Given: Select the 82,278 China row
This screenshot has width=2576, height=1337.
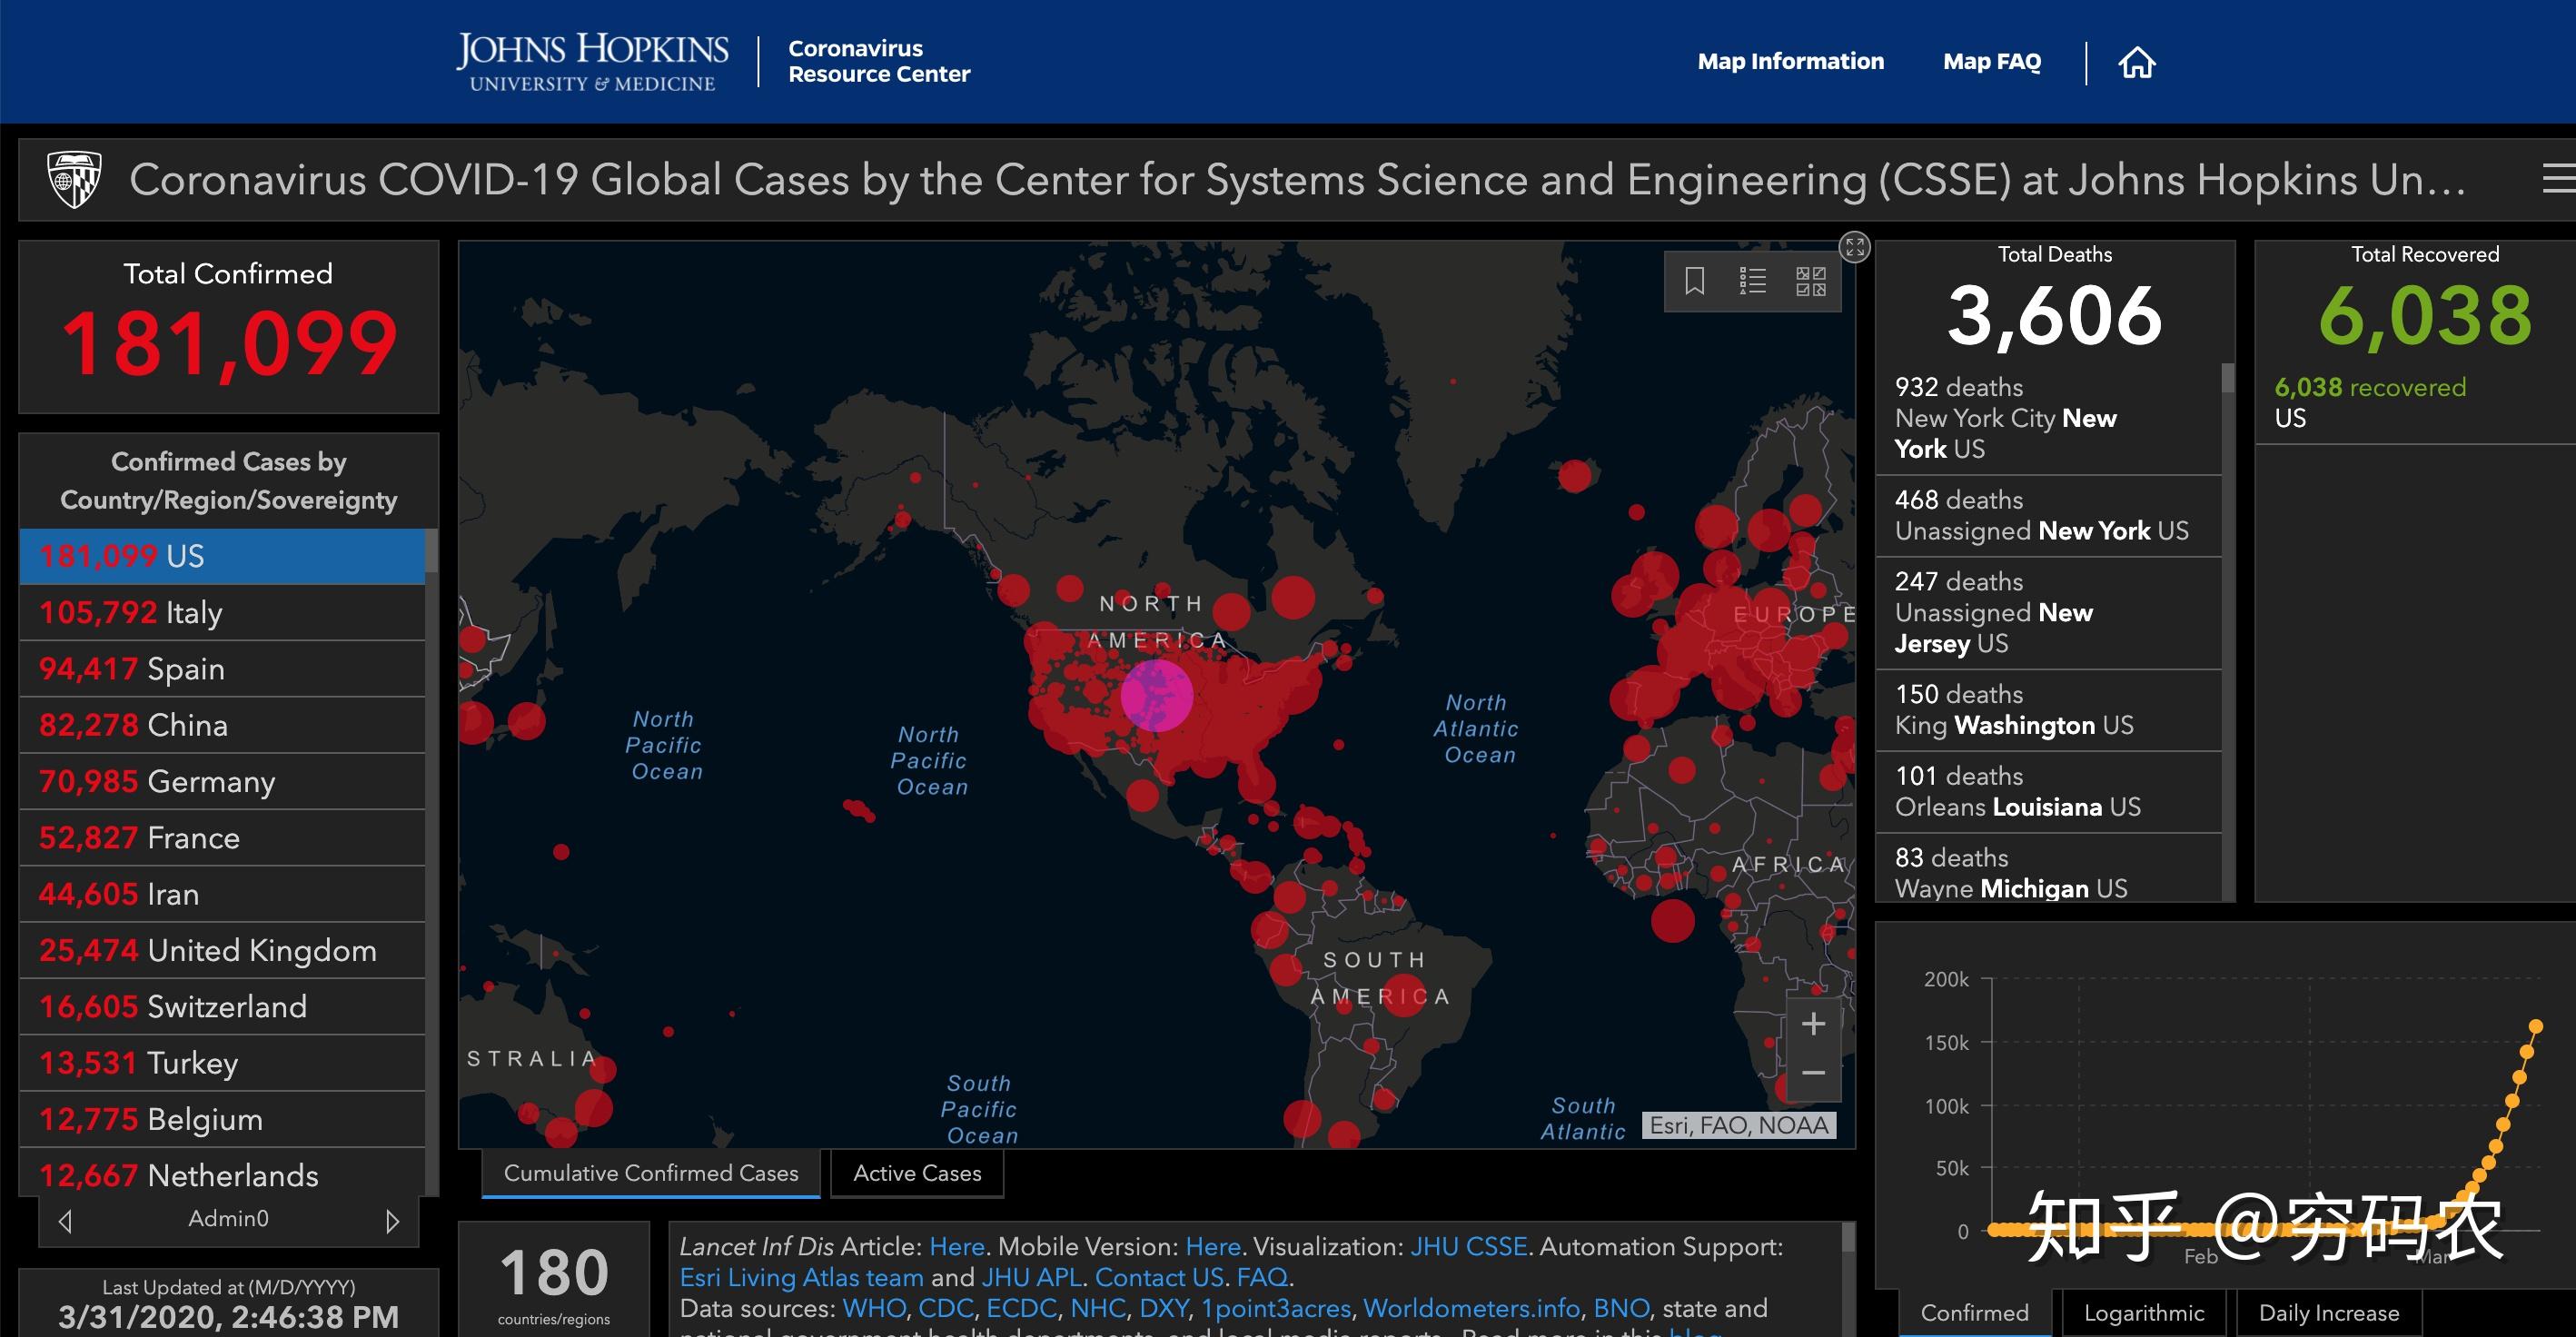Looking at the screenshot, I should [222, 725].
